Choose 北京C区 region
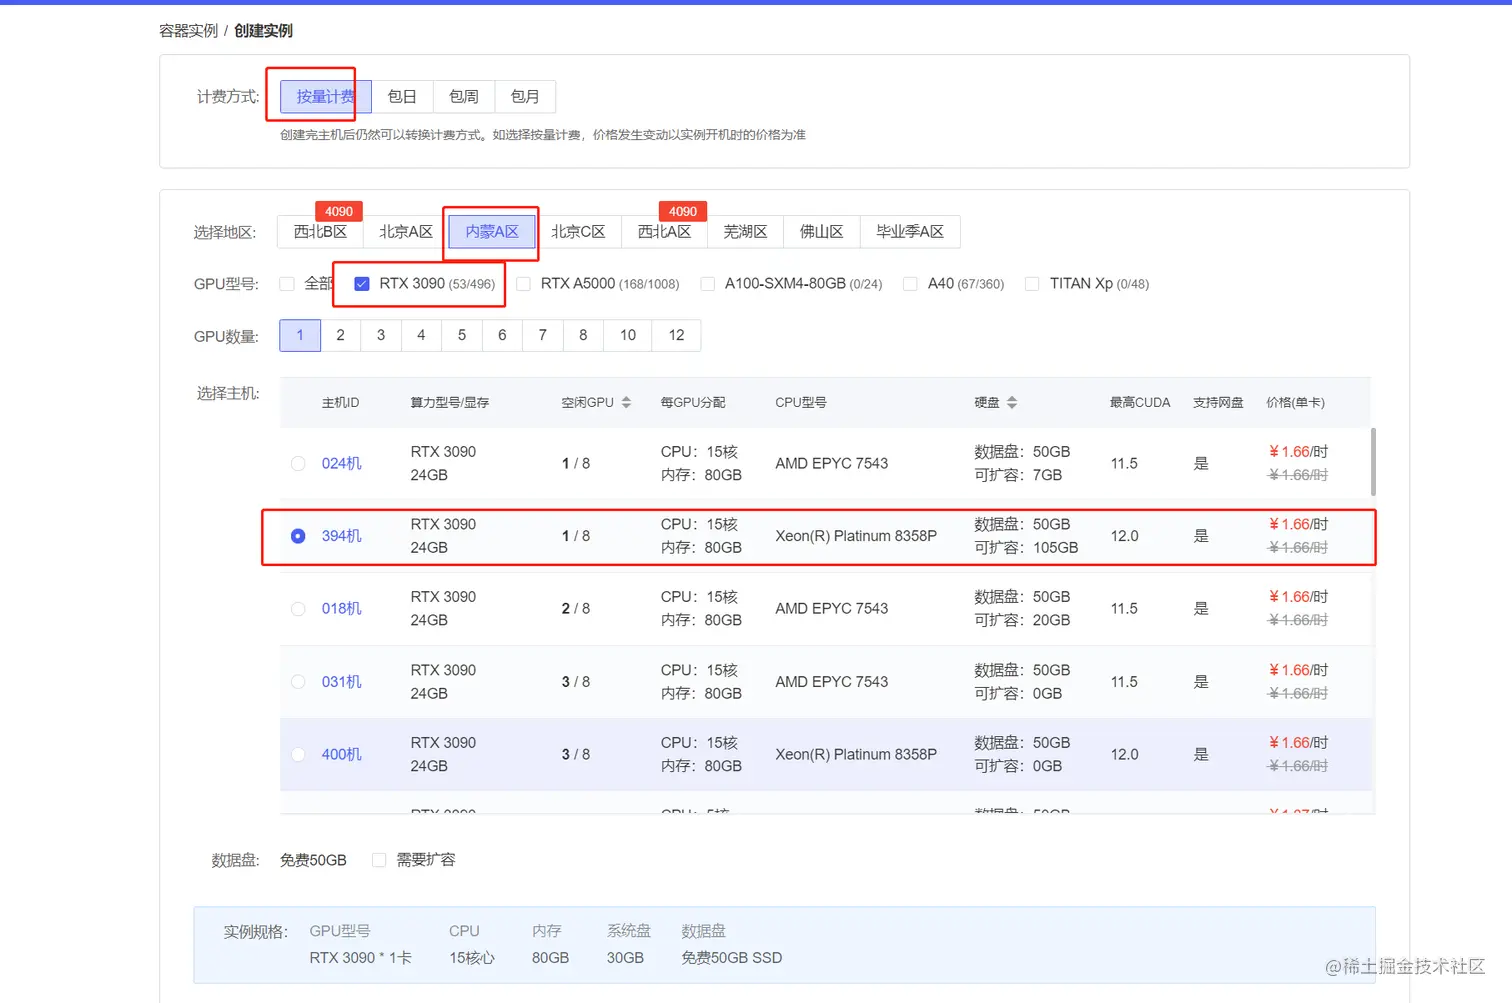This screenshot has width=1512, height=1003. coord(578,232)
